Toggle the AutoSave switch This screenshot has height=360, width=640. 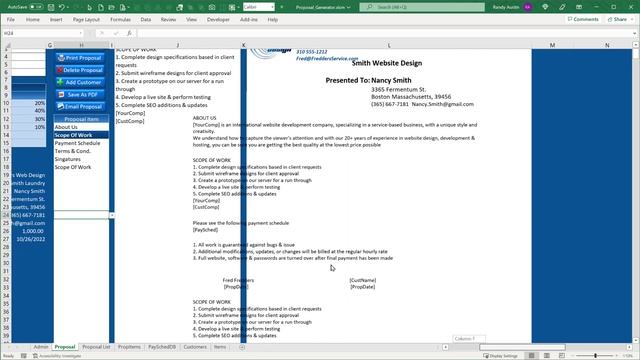tap(36, 7)
